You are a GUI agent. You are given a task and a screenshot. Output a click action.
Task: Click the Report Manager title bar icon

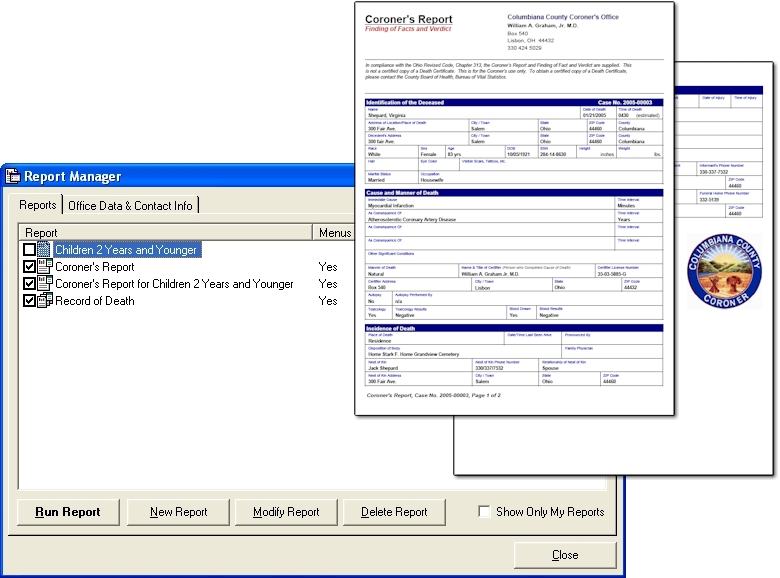coord(12,176)
